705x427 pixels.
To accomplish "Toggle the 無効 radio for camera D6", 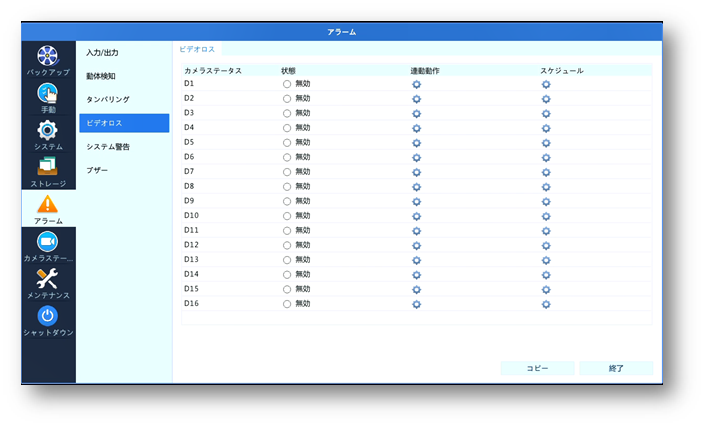I will [287, 157].
